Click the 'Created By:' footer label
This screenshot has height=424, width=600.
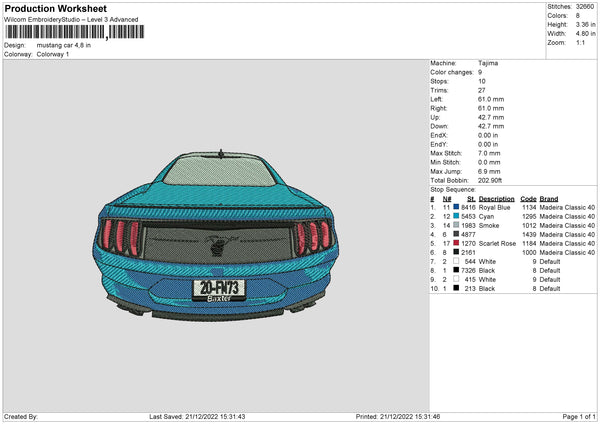21,416
